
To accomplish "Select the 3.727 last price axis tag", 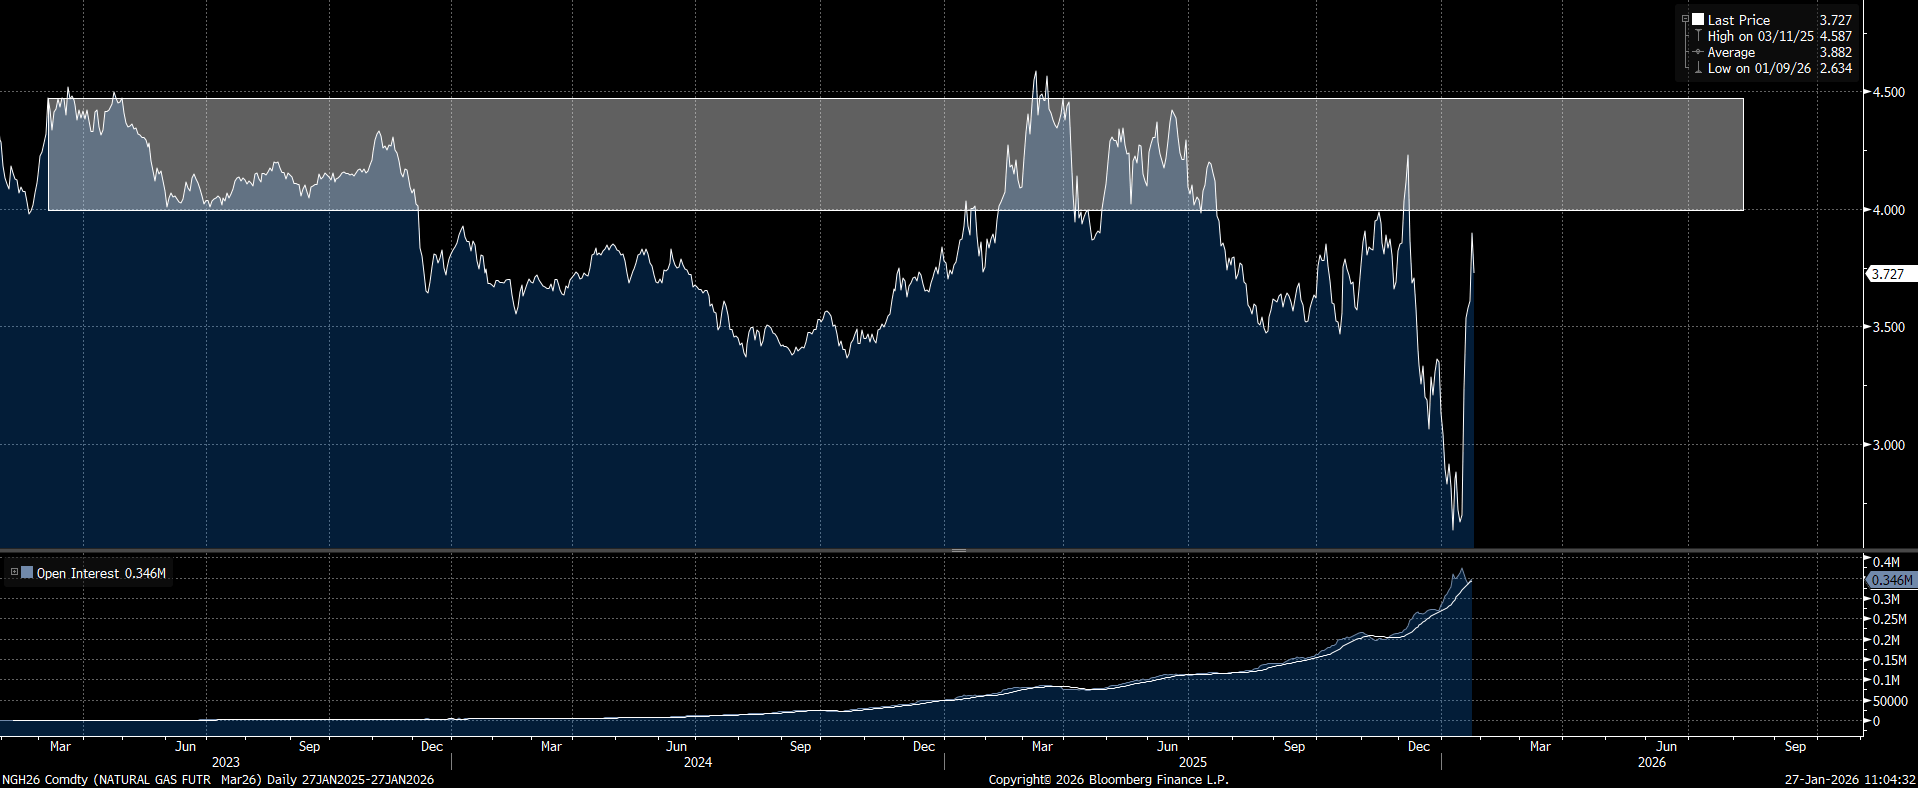I will [x=1888, y=274].
